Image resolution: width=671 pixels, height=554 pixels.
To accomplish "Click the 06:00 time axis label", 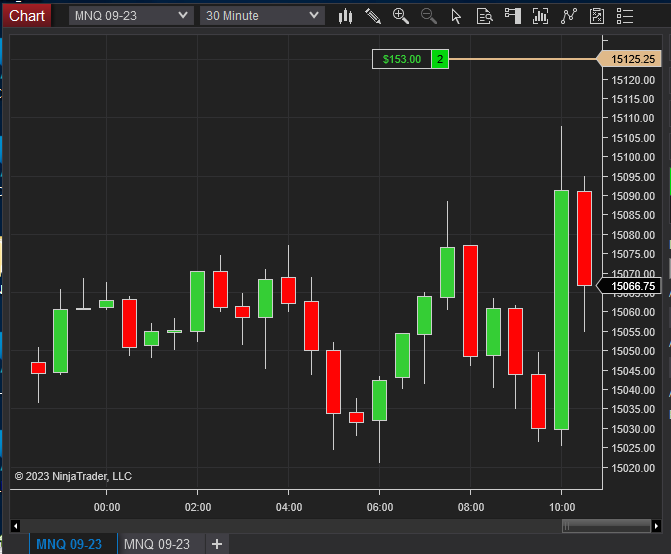I will 380,507.
